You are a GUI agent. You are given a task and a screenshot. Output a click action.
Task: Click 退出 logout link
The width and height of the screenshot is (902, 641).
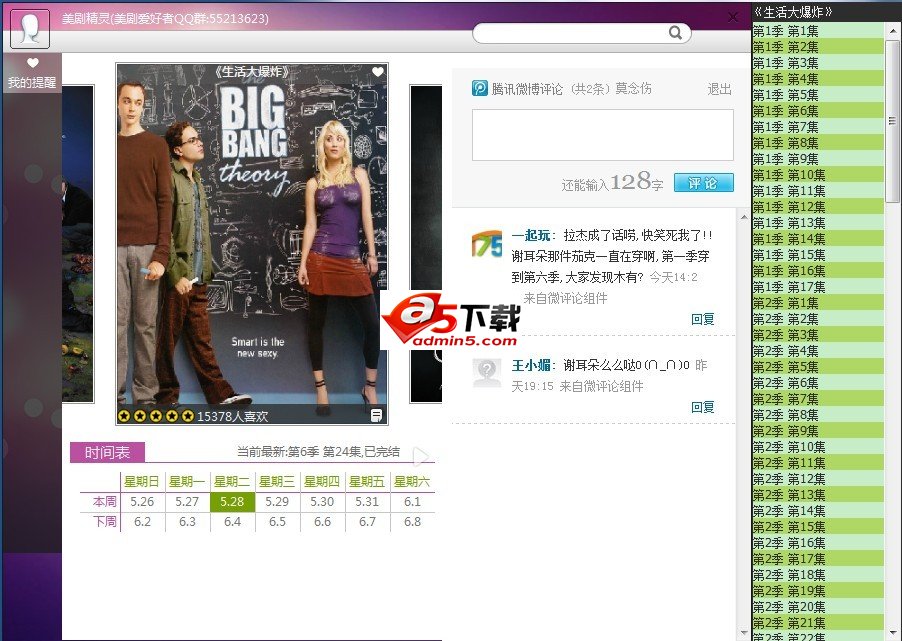pyautogui.click(x=719, y=89)
